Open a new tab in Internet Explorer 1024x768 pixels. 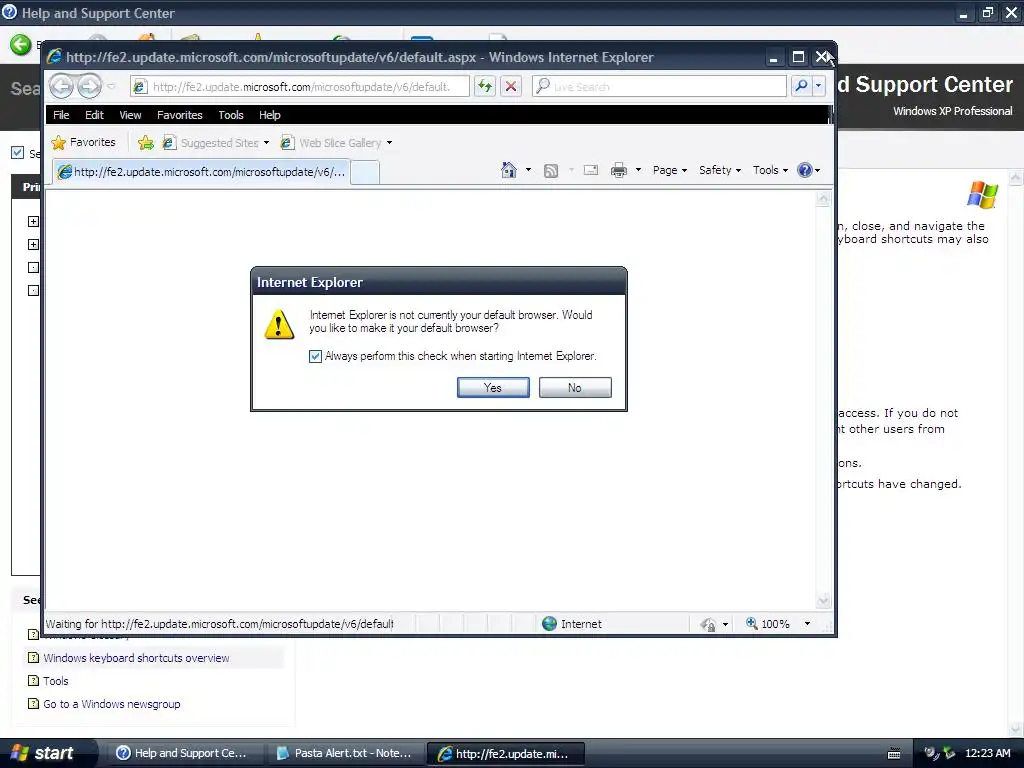[x=364, y=172]
